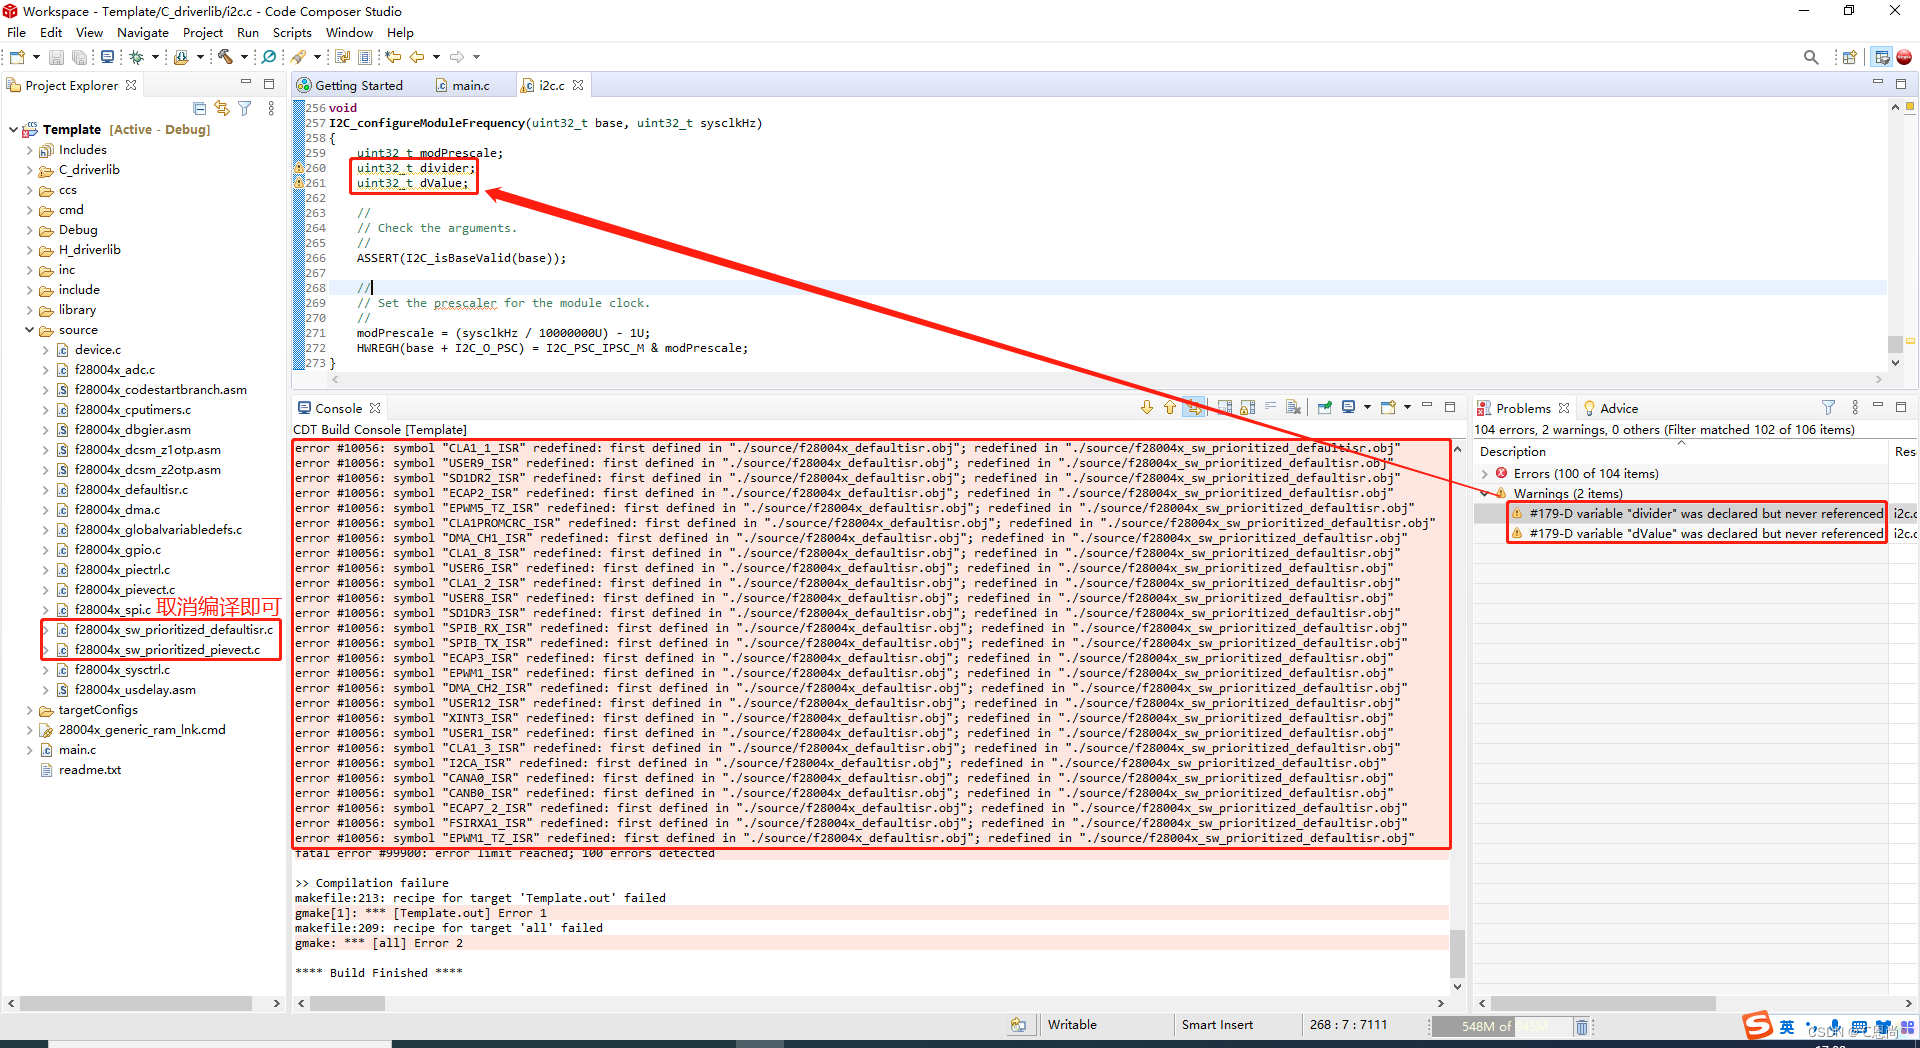This screenshot has width=1920, height=1048.
Task: Click the Save All toolbar icon
Action: [79, 57]
